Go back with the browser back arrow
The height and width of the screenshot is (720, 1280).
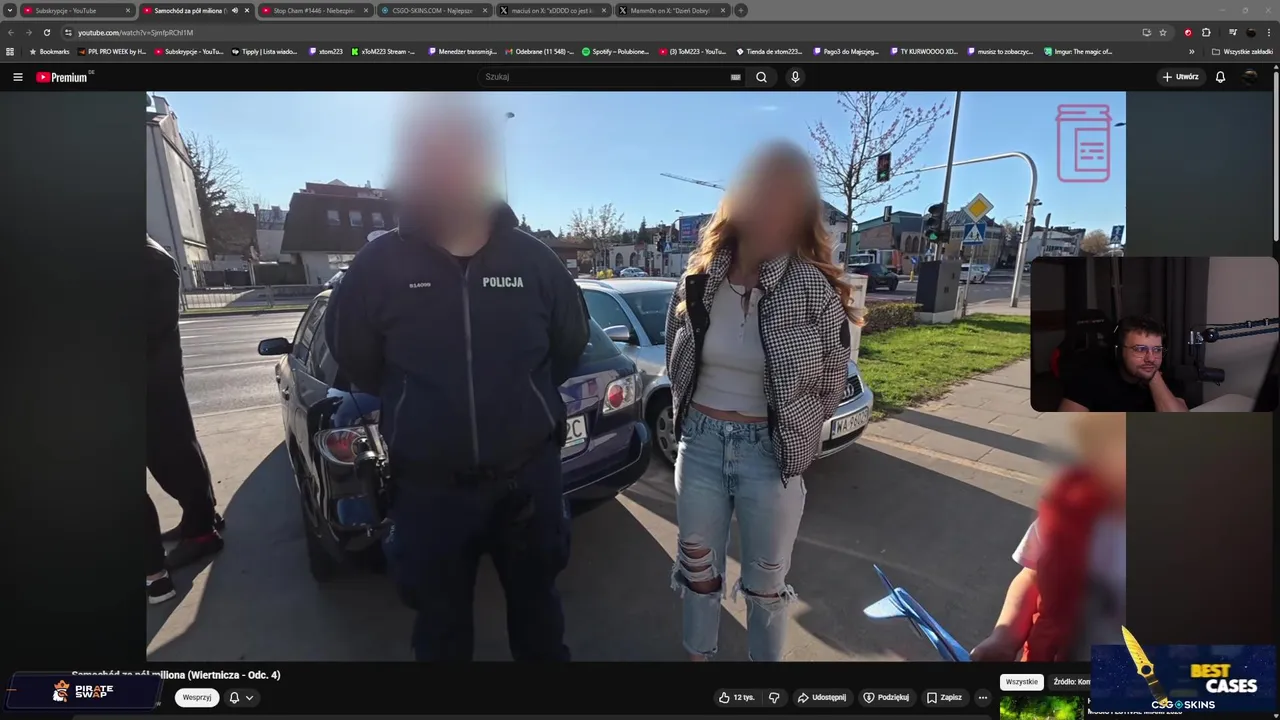pos(10,32)
